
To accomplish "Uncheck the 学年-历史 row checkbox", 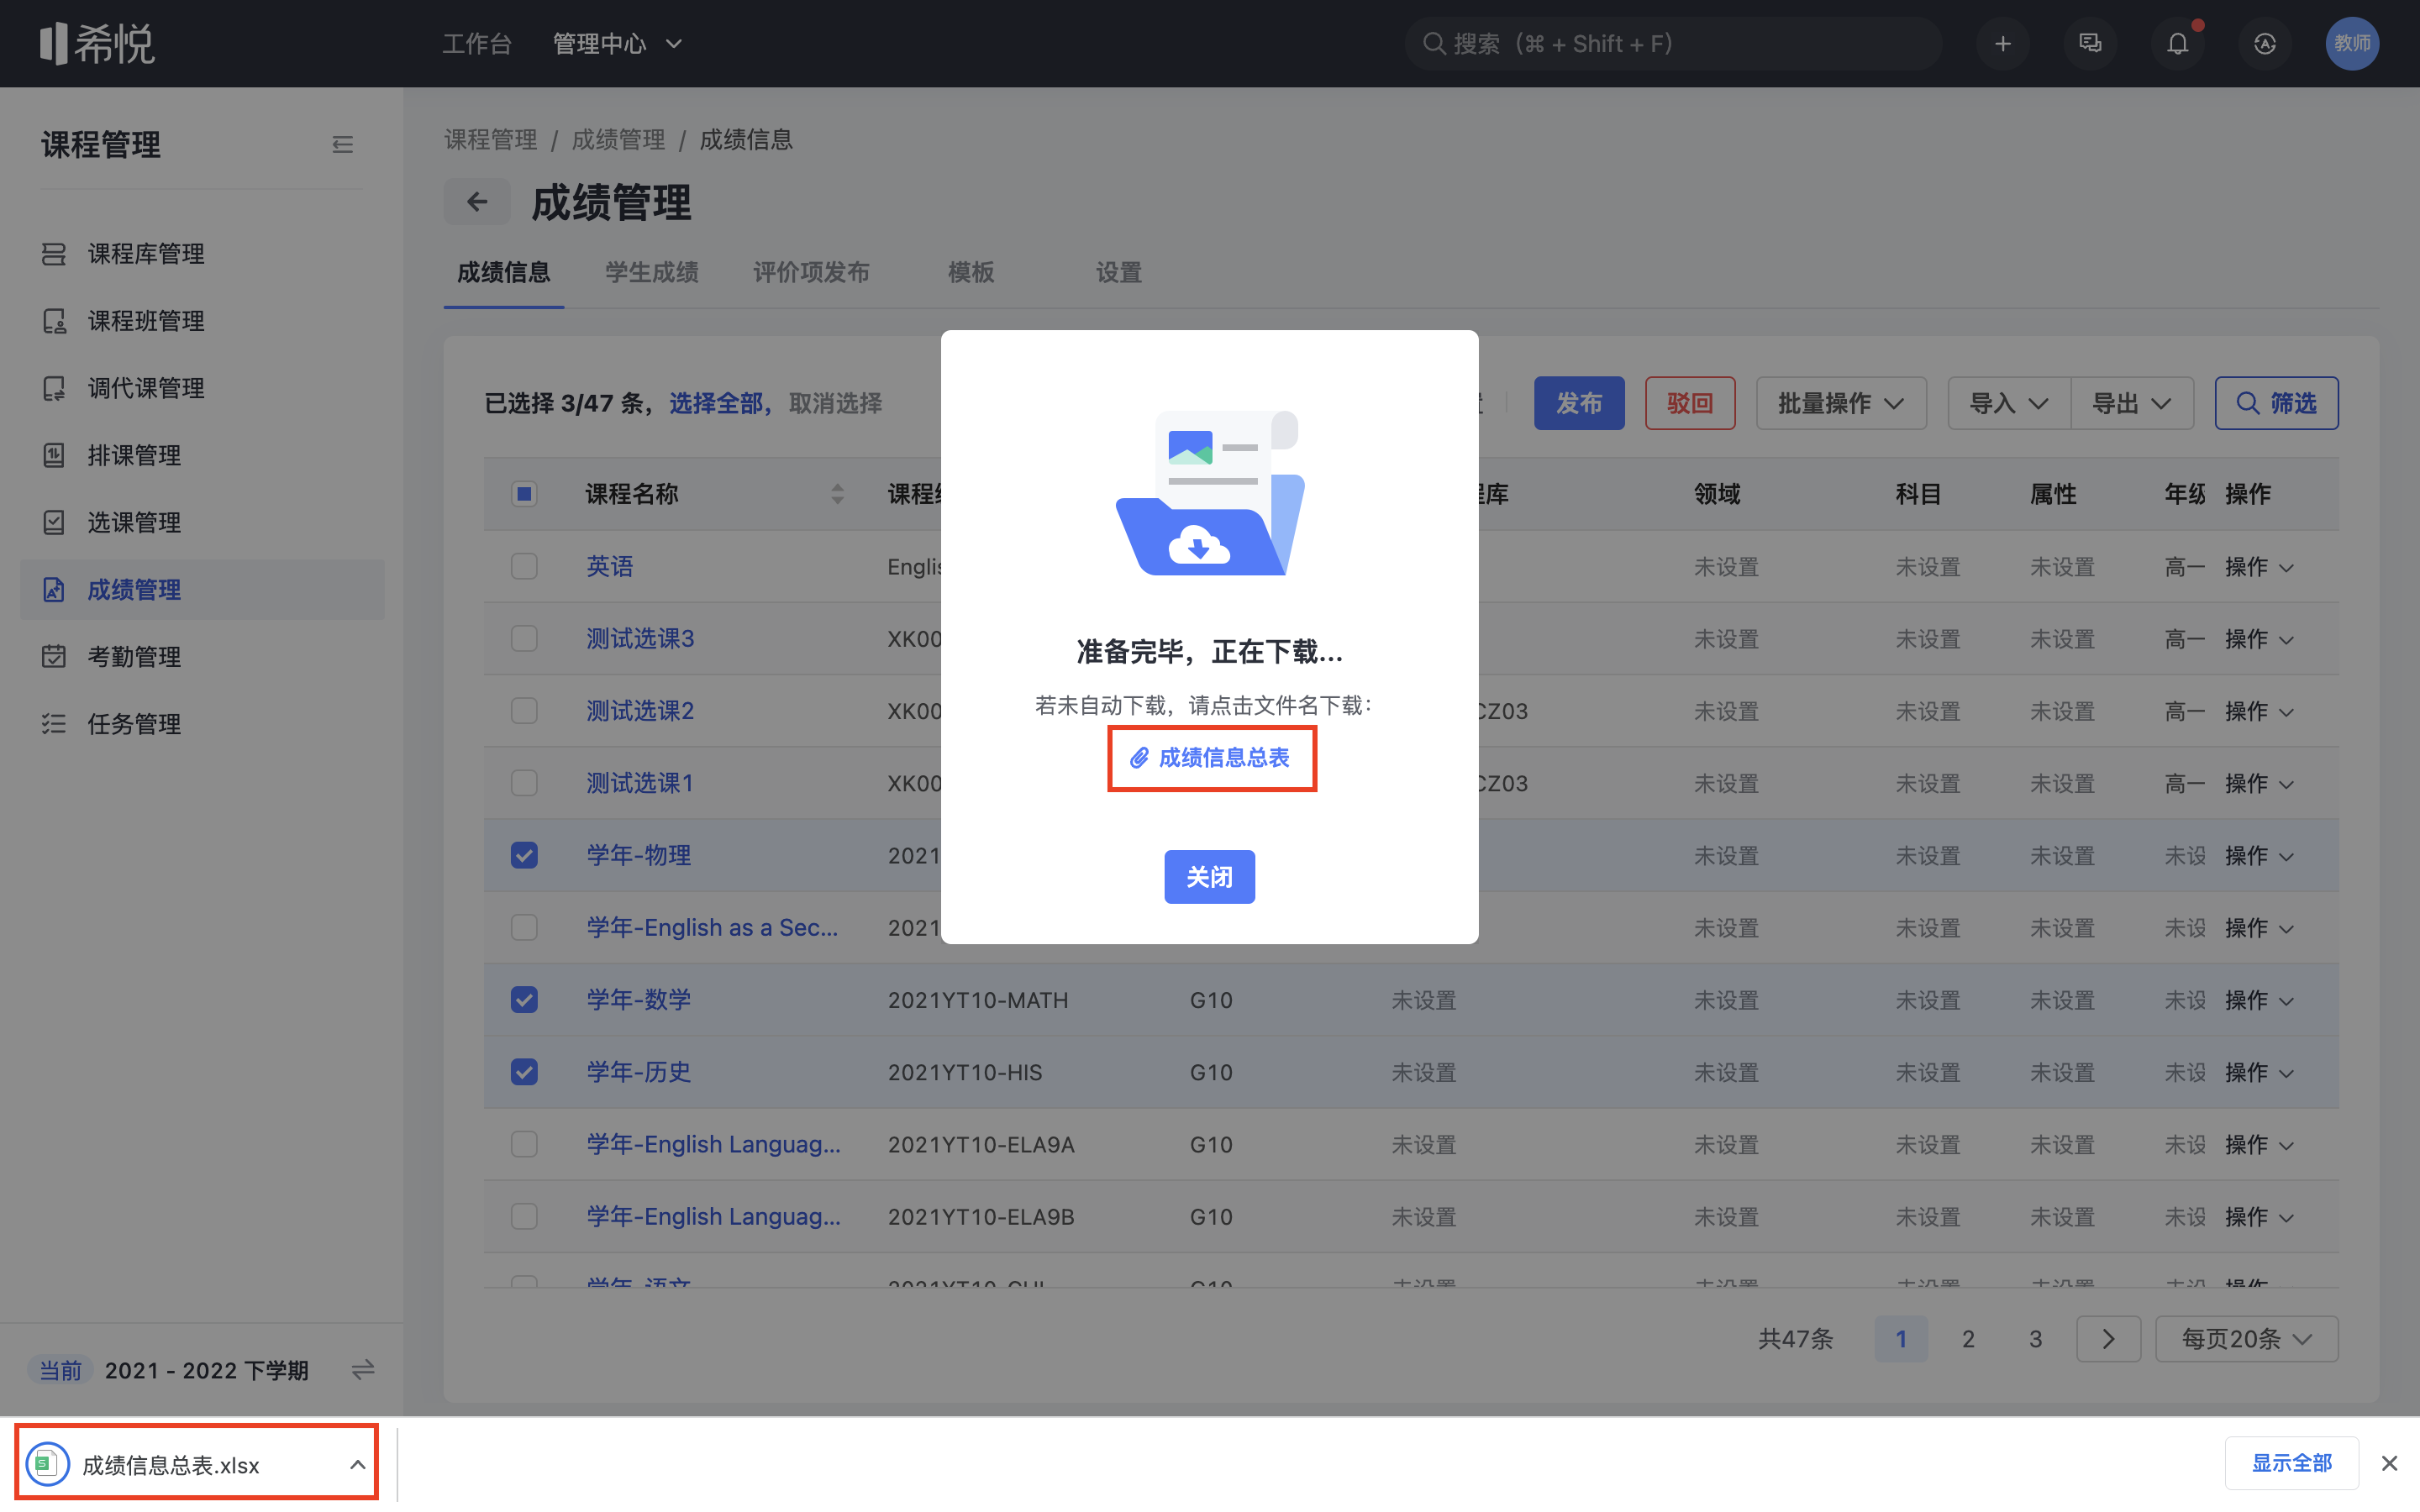I will pos(524,1072).
